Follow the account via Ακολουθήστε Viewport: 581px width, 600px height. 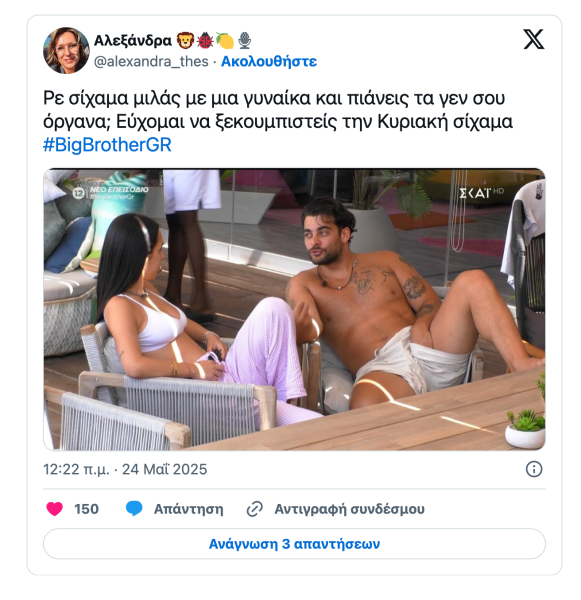click(269, 61)
